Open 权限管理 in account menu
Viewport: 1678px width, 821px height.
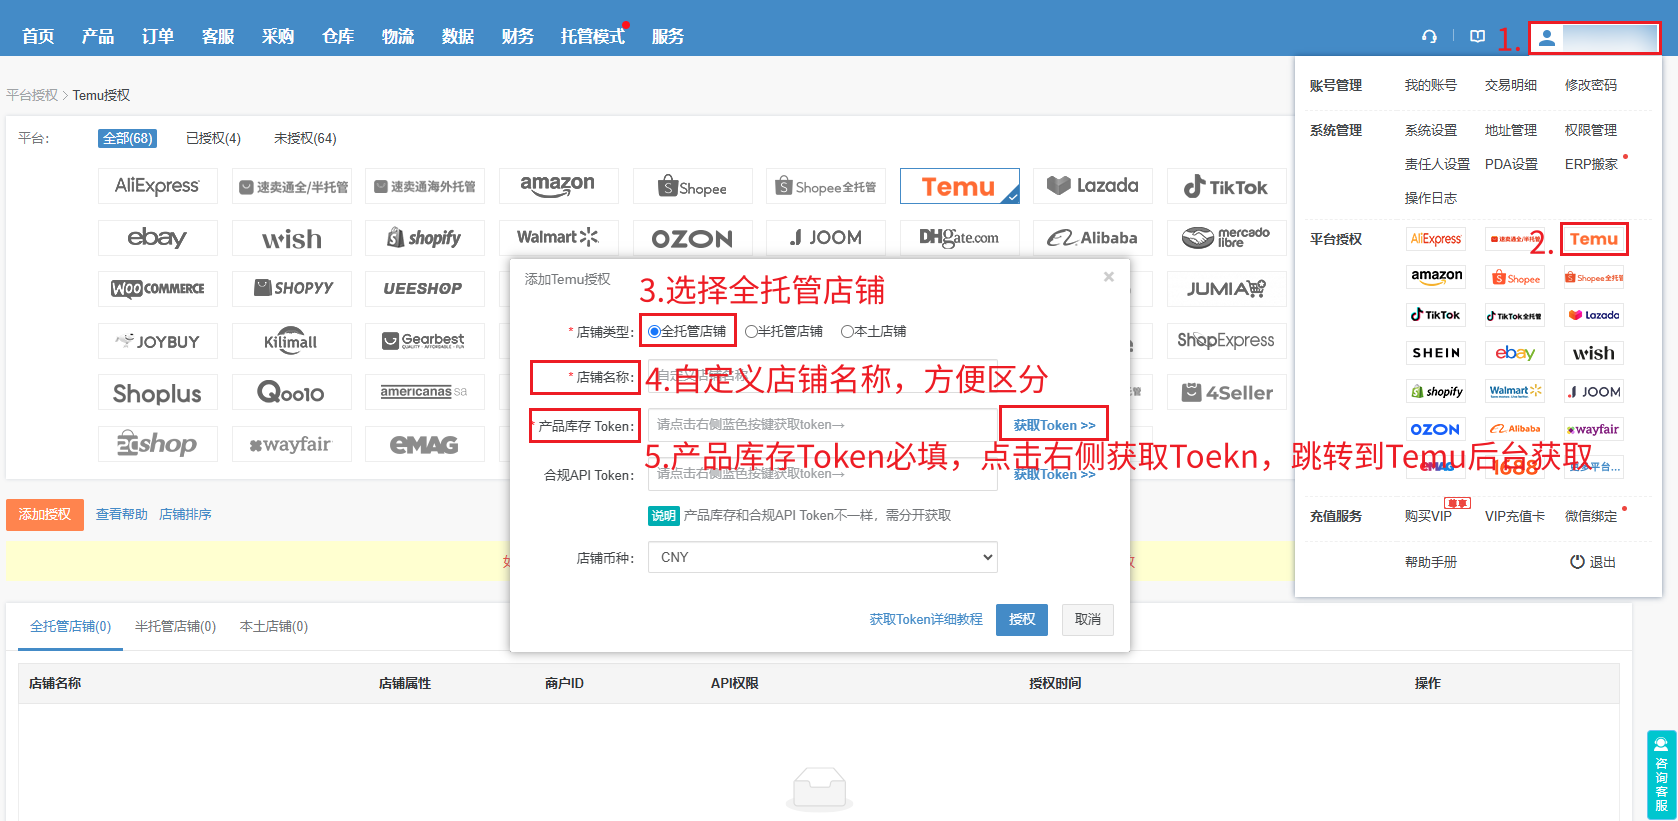[x=1591, y=131]
